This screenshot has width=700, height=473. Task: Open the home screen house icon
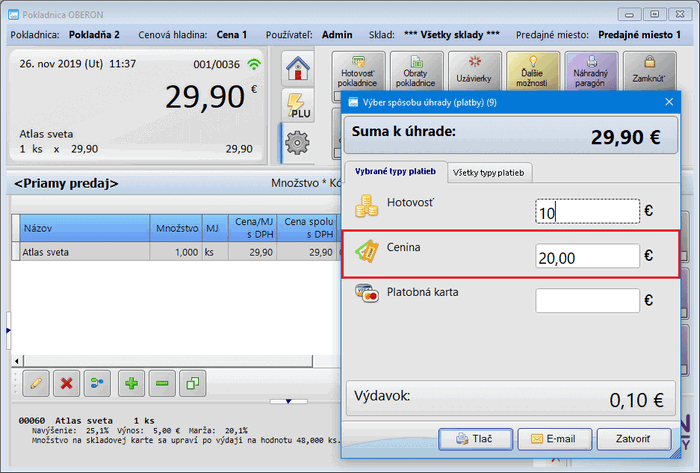click(296, 69)
